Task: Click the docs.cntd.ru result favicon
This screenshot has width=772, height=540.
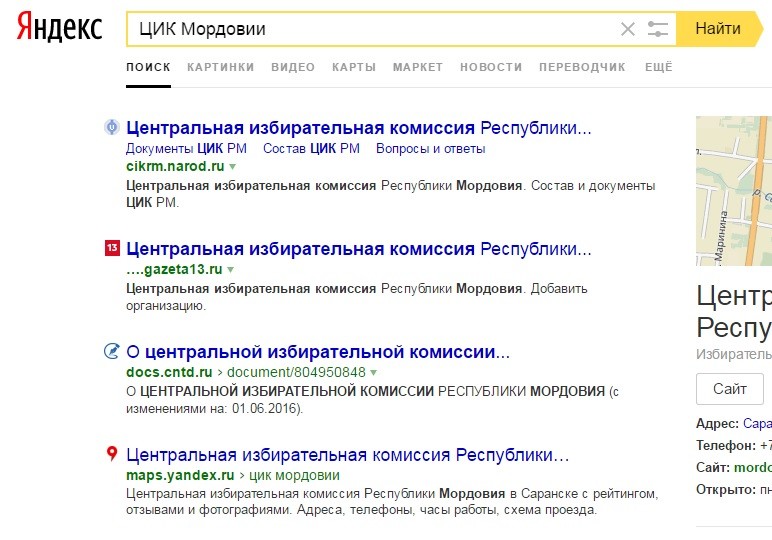Action: [112, 351]
